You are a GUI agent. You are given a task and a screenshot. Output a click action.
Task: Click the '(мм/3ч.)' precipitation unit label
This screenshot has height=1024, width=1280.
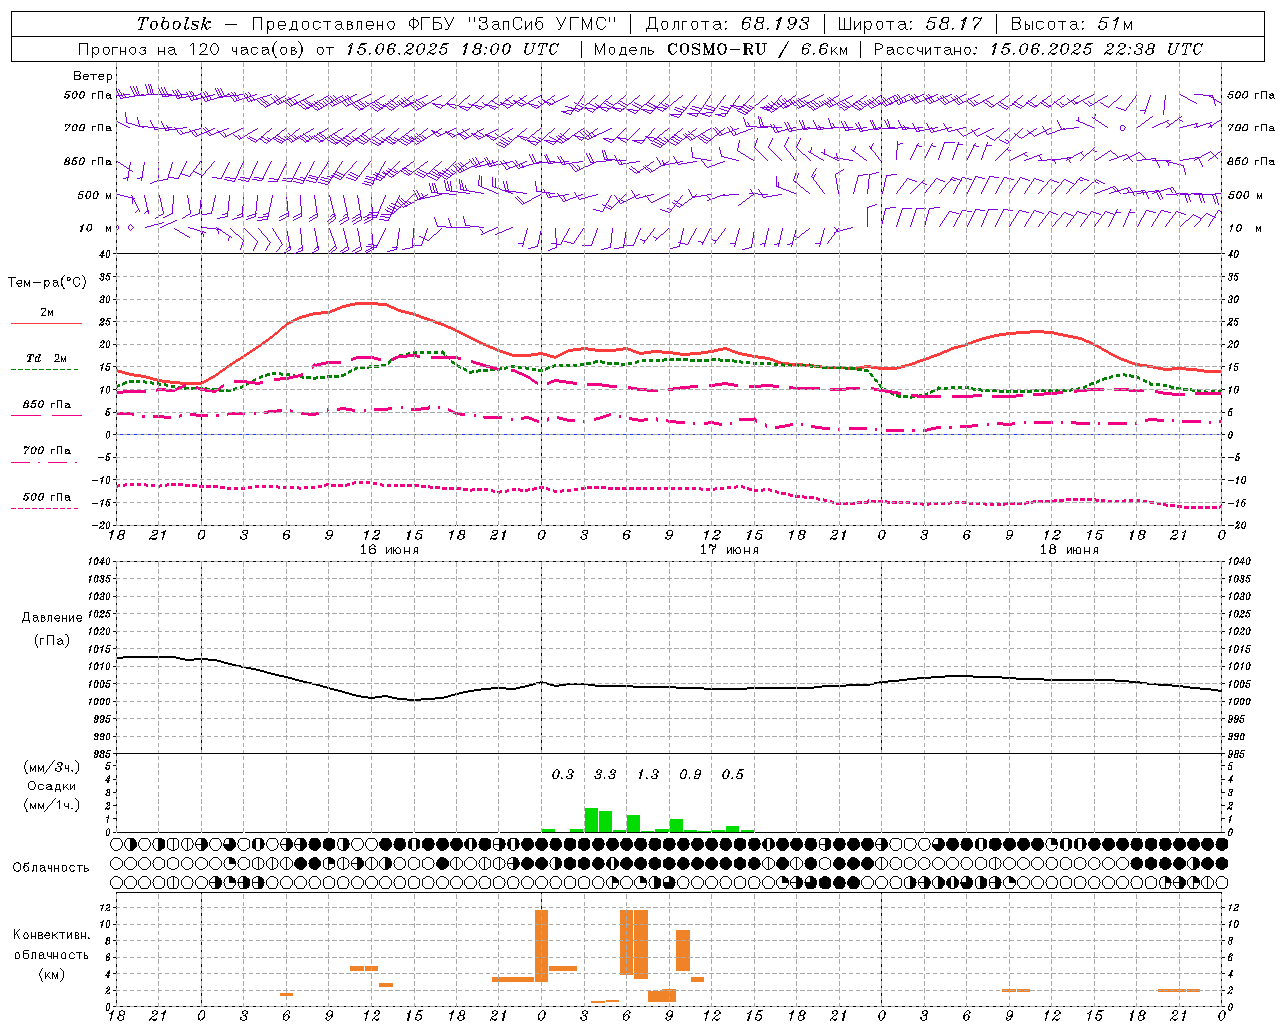(52, 768)
